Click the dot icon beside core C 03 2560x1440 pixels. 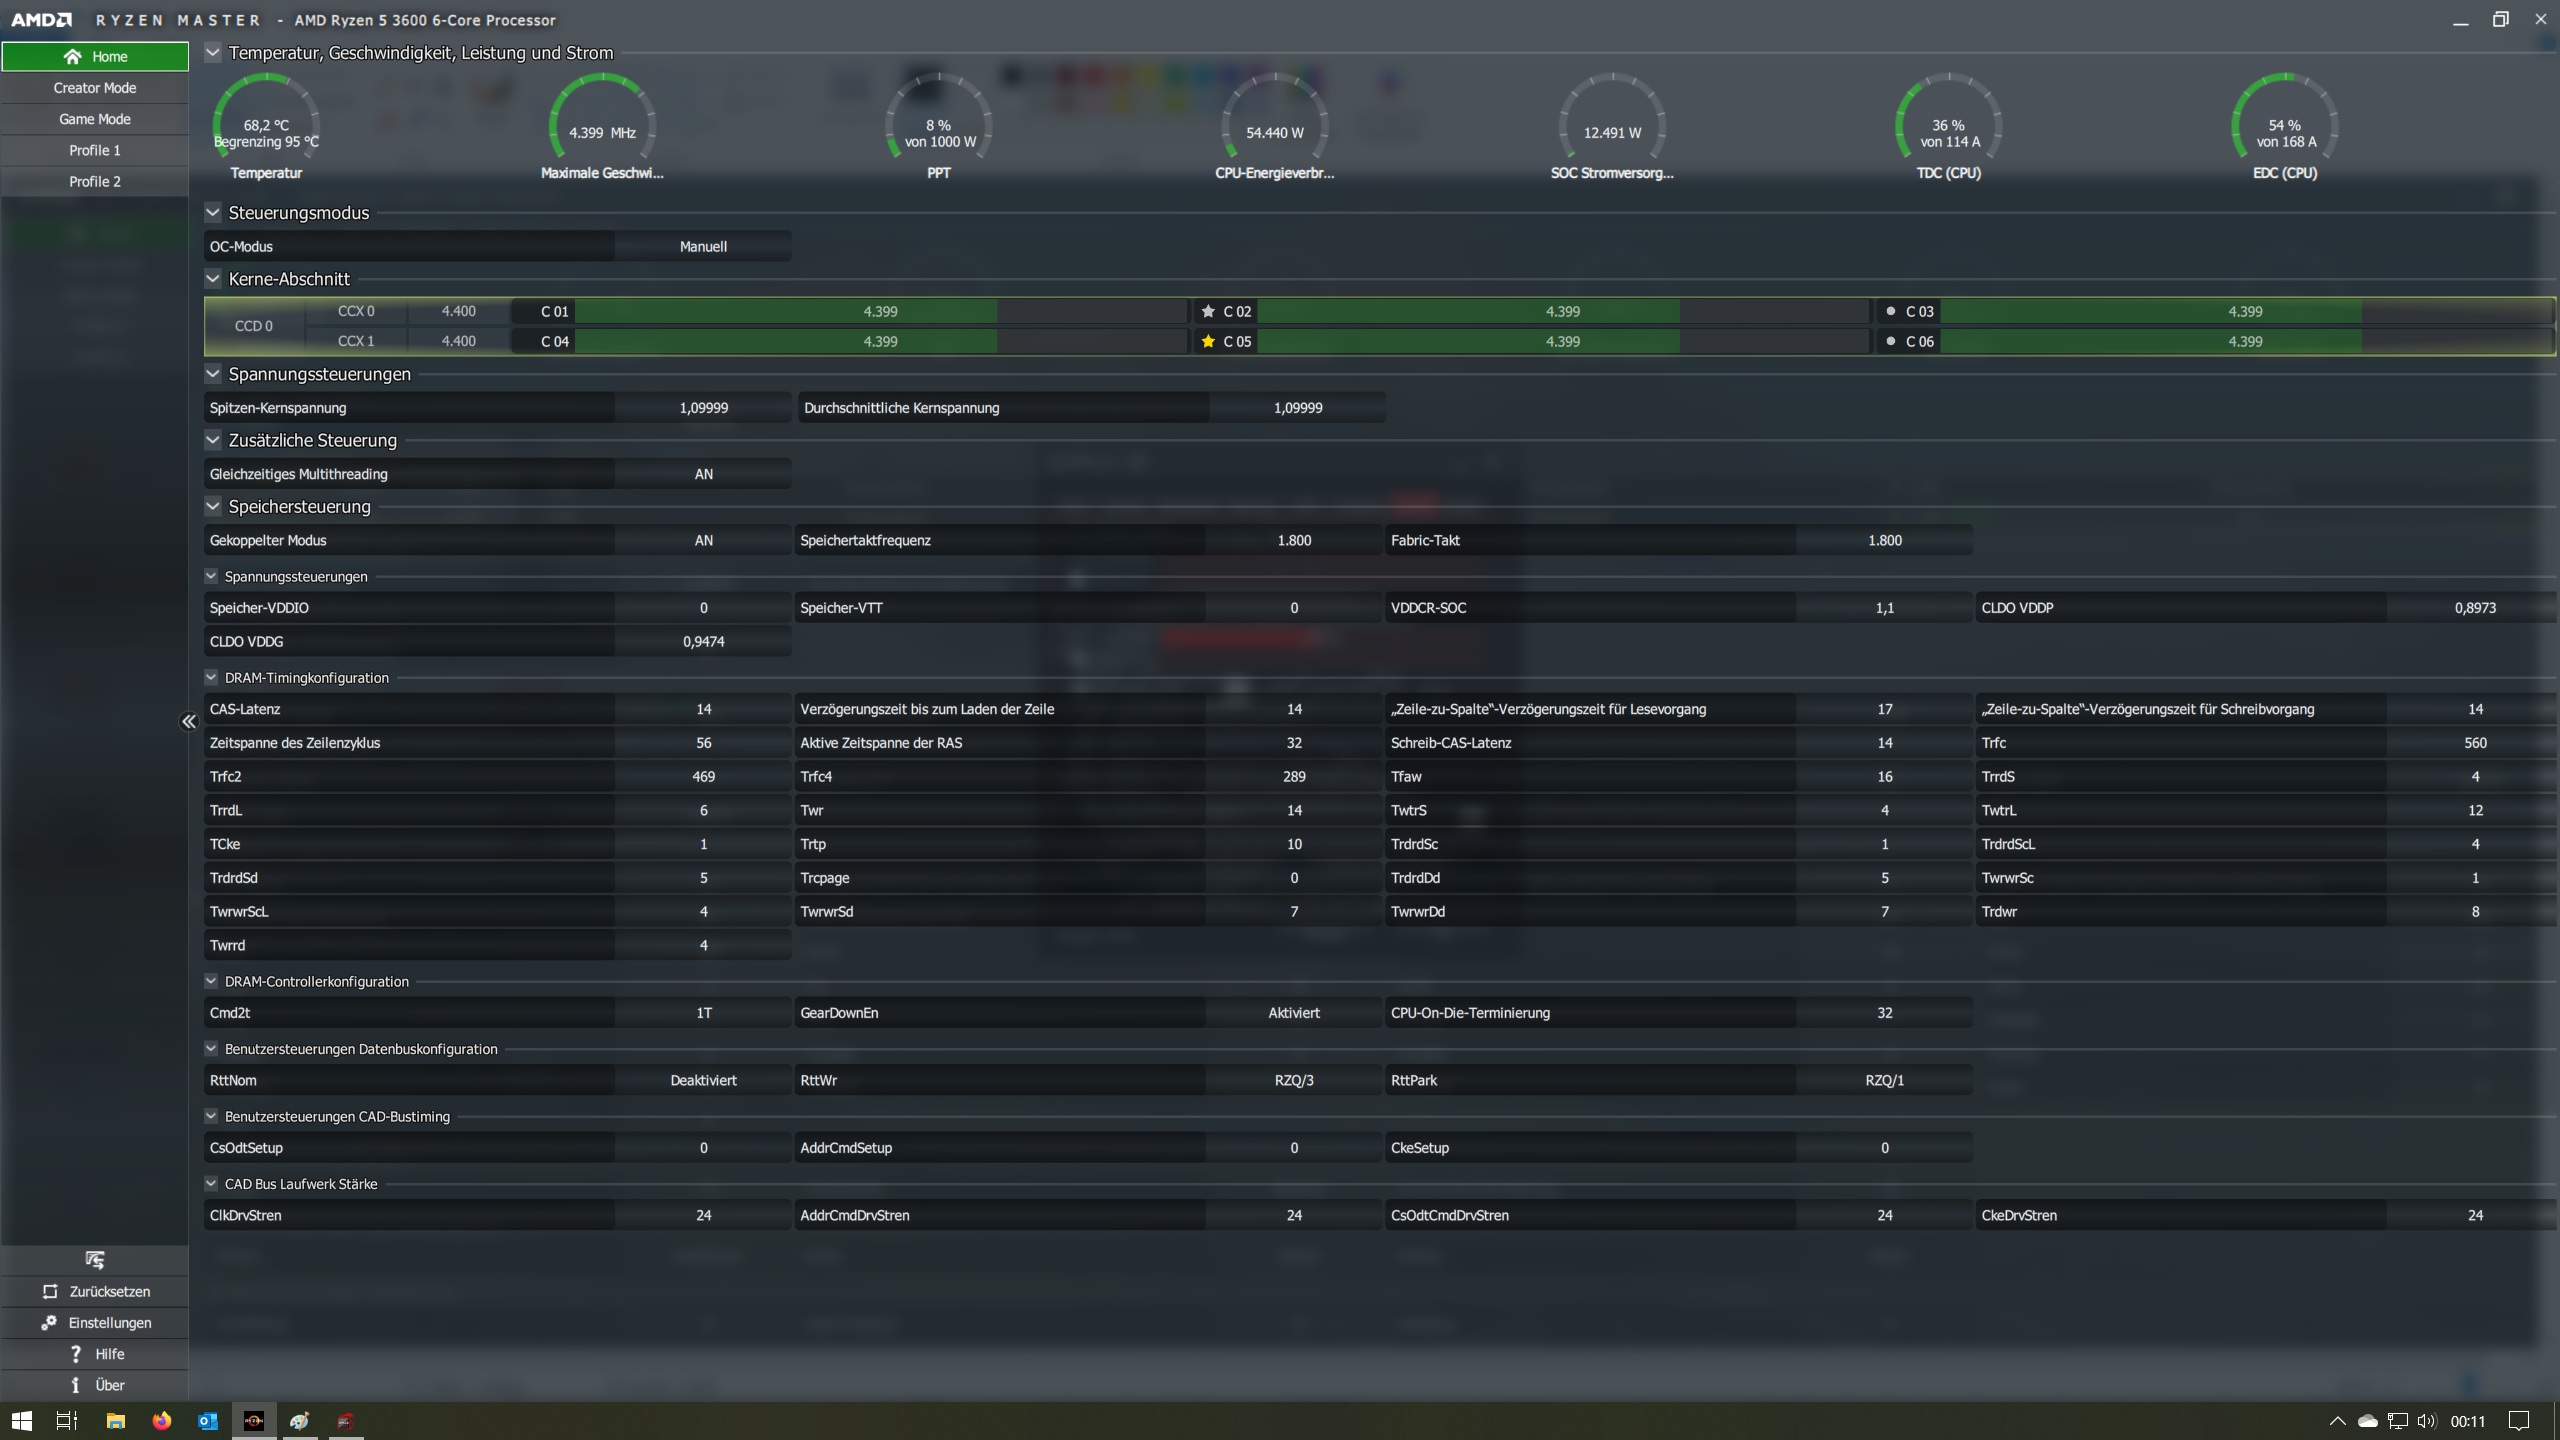click(1890, 312)
